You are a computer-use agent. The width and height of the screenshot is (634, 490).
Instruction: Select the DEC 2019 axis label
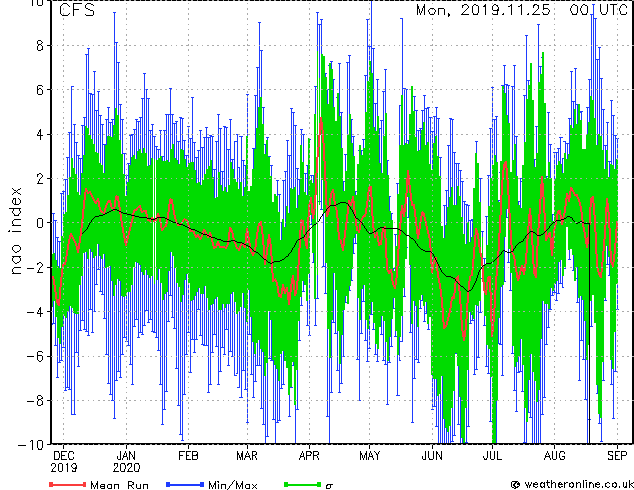click(63, 462)
